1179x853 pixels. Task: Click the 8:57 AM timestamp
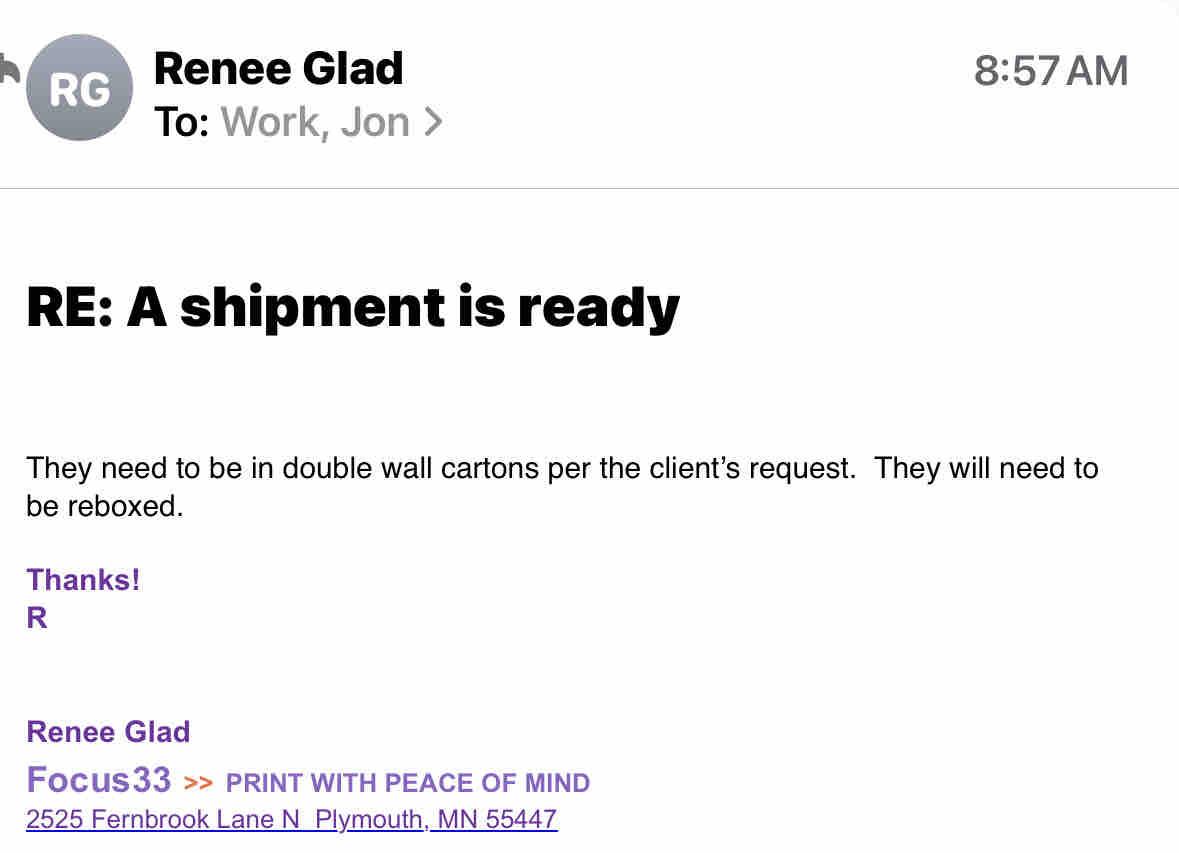(x=1050, y=71)
